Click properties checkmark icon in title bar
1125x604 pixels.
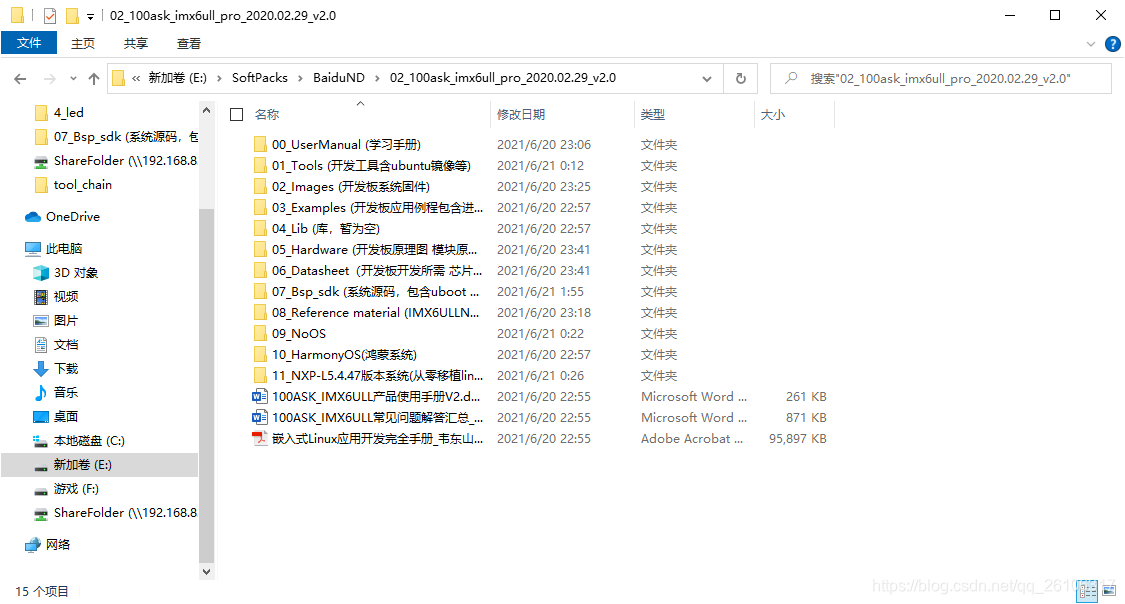(50, 15)
